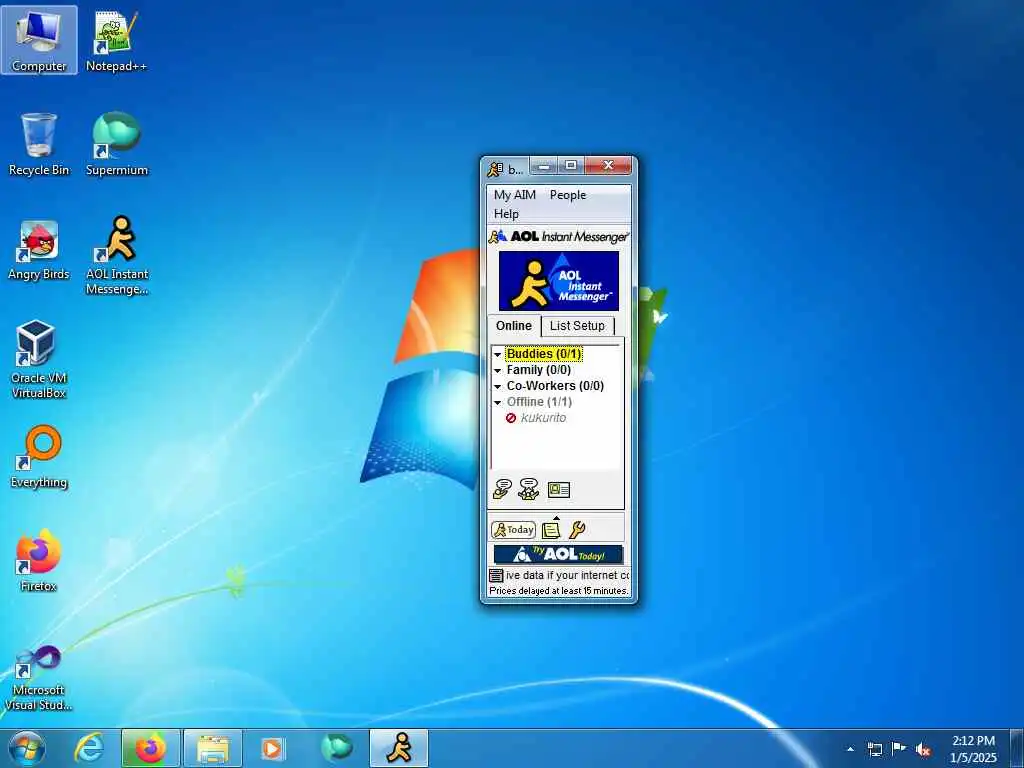Click the Send Instant Message icon
Screen dimensions: 1024x768
click(502, 489)
